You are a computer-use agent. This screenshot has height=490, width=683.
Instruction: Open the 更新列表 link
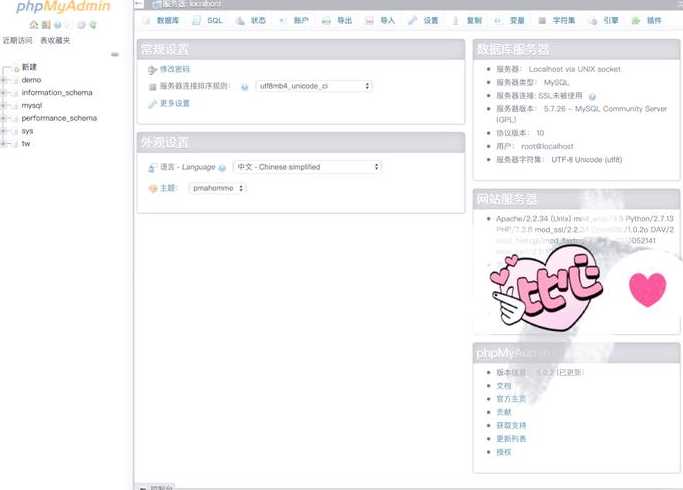pyautogui.click(x=511, y=439)
